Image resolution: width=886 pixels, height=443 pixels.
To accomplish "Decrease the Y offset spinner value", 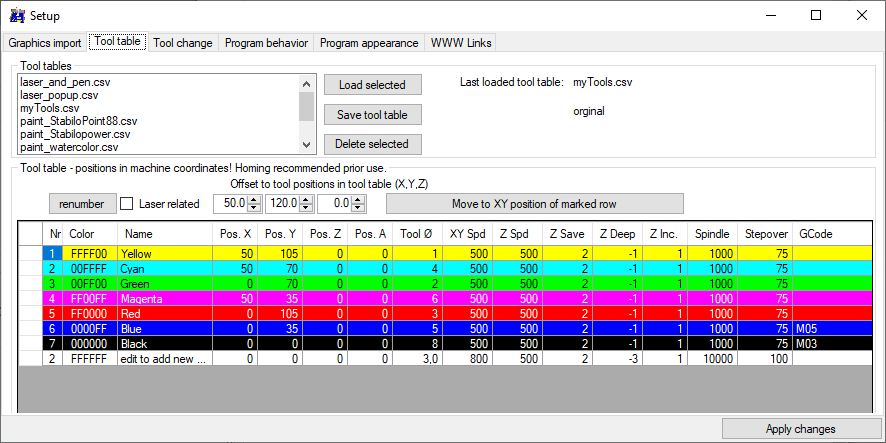I will point(305,208).
